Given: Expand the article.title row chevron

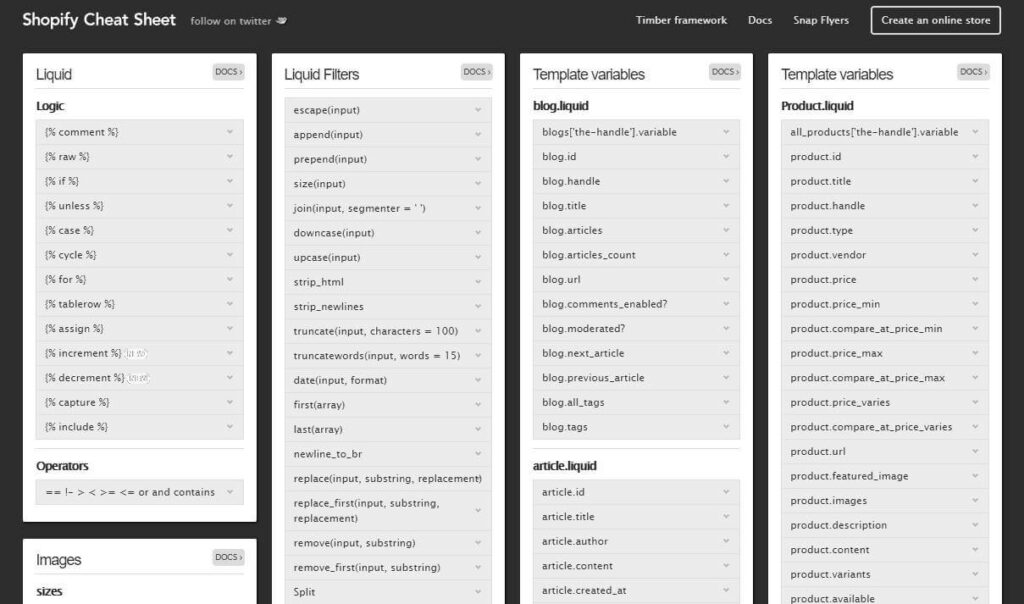Looking at the screenshot, I should tap(726, 517).
